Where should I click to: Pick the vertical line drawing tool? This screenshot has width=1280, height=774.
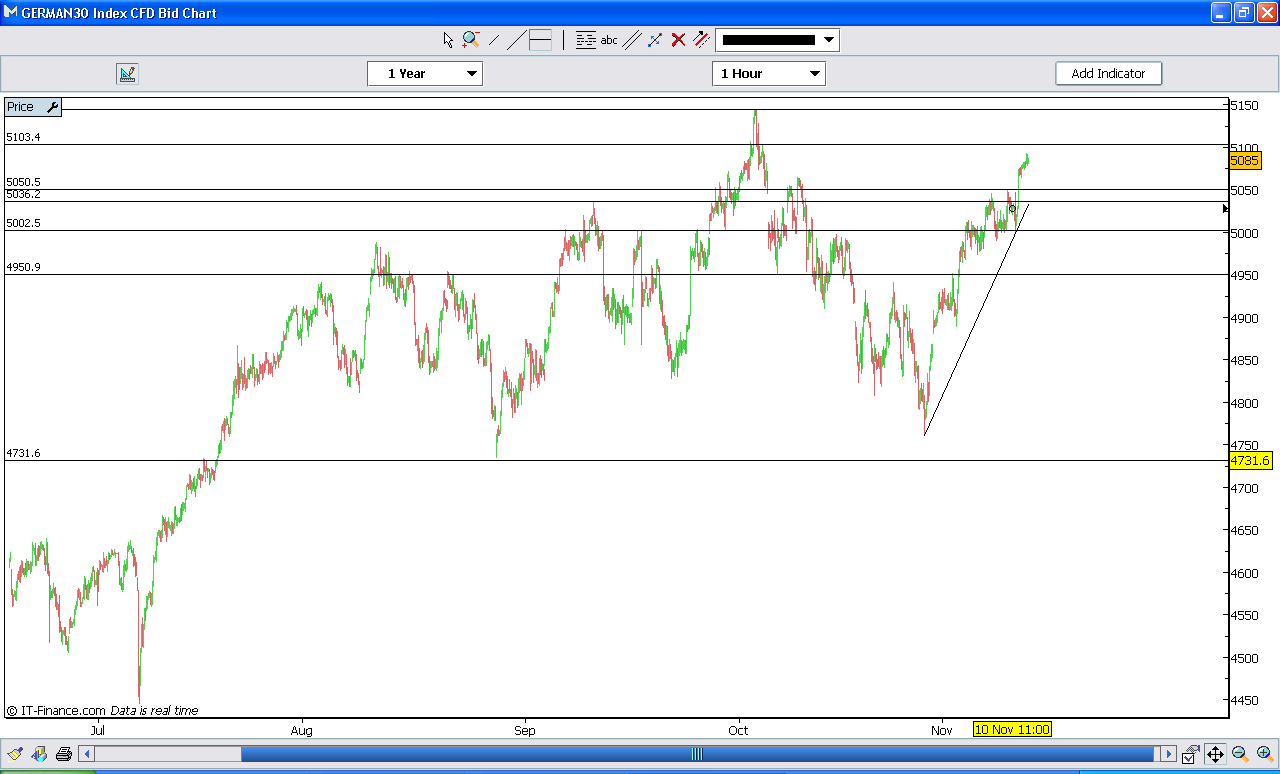[x=563, y=40]
